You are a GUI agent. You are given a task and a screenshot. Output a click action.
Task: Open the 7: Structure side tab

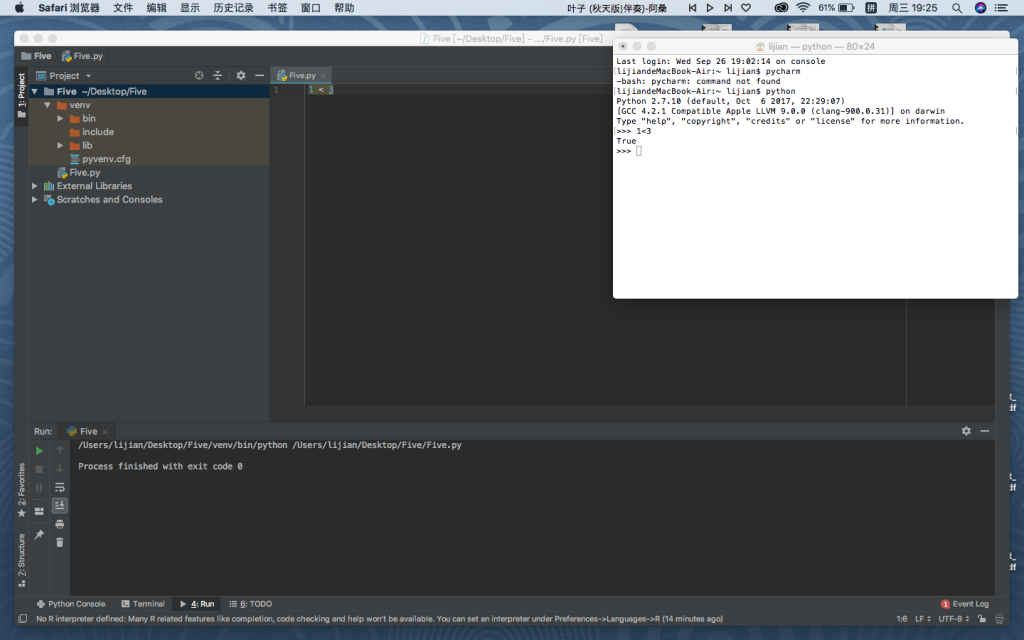22,560
